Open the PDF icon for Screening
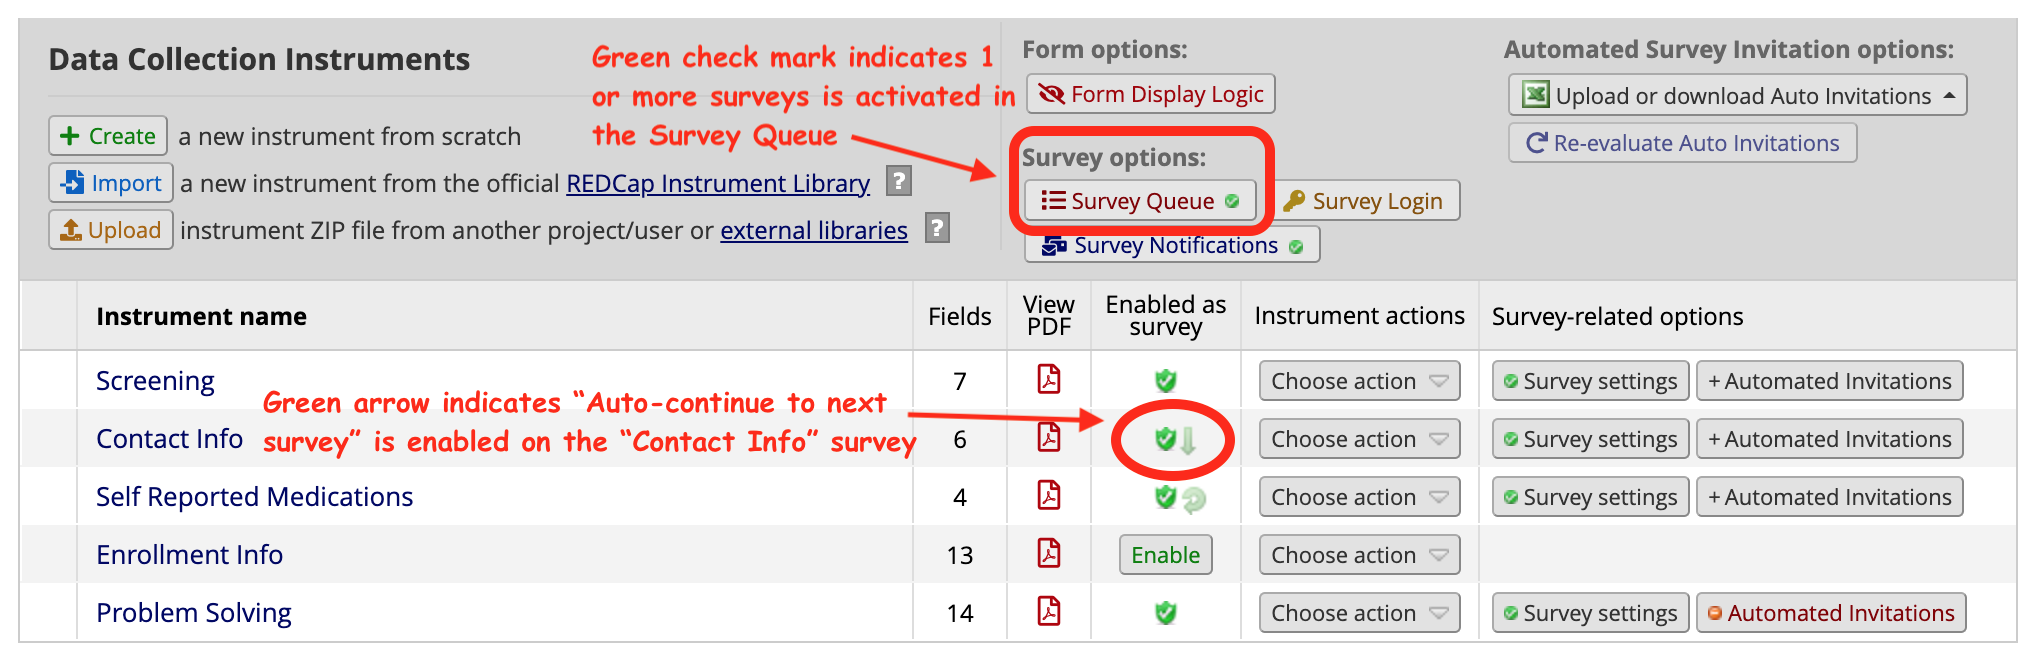 [1048, 380]
